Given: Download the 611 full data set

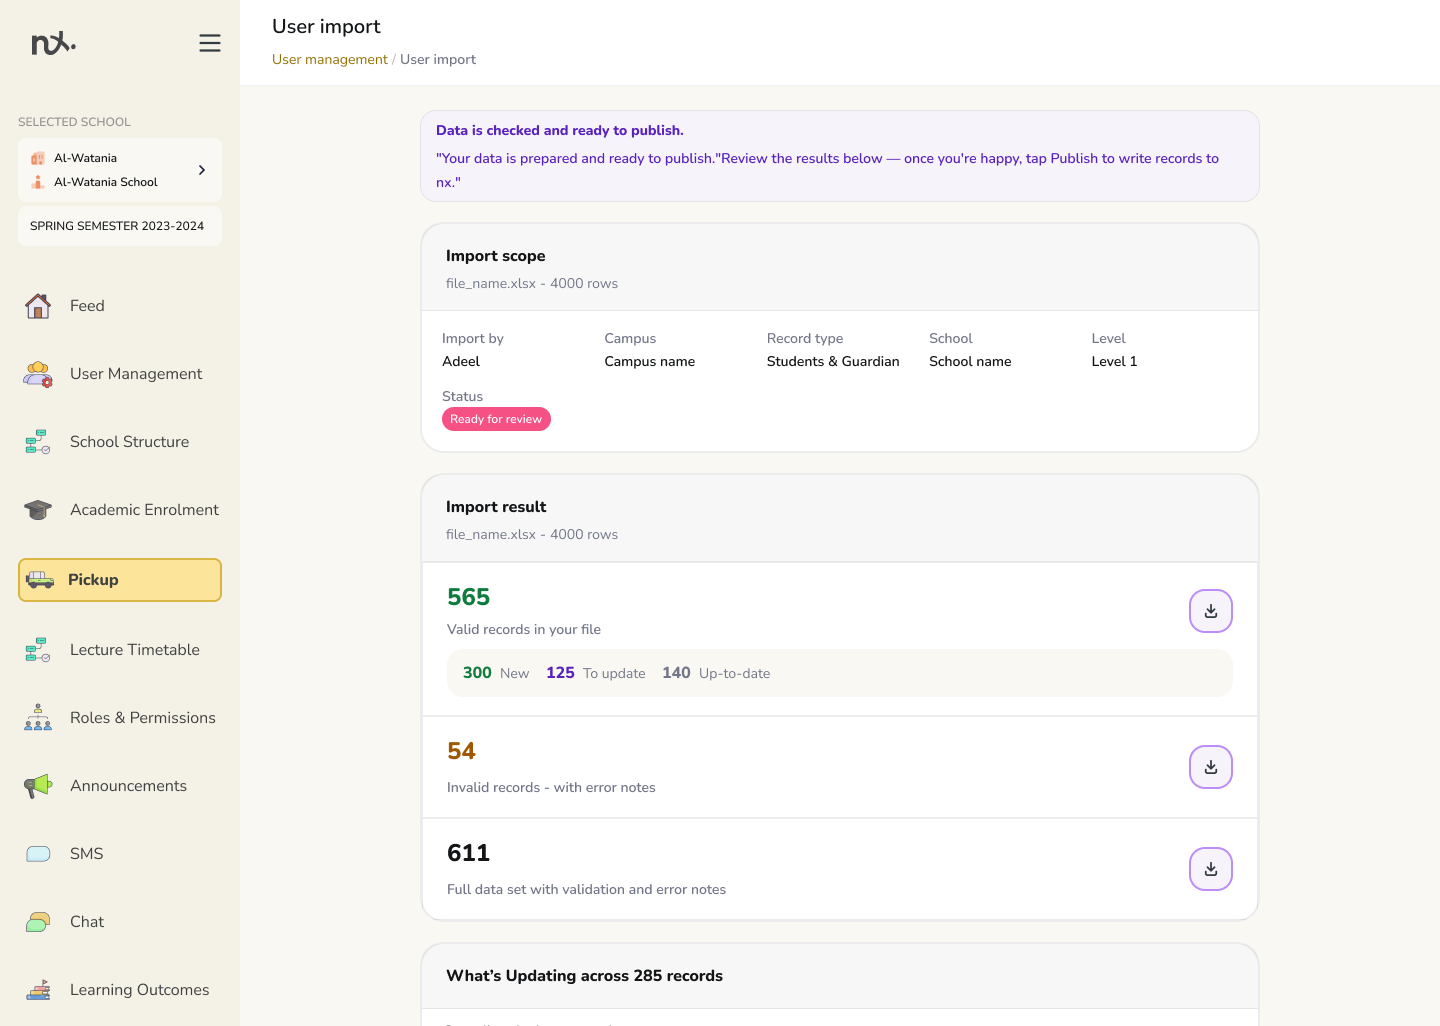Looking at the screenshot, I should tap(1211, 869).
